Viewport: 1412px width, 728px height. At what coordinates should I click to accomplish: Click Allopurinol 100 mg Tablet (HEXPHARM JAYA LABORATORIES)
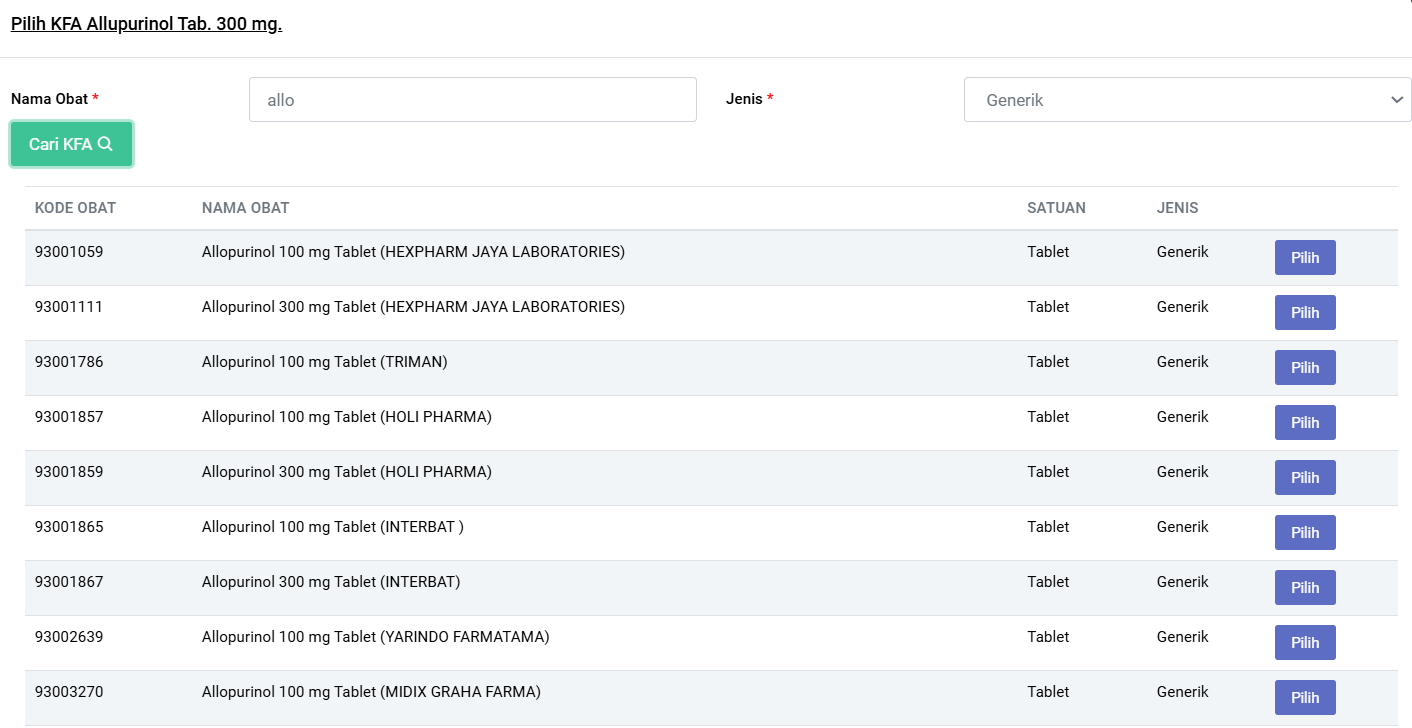click(413, 252)
